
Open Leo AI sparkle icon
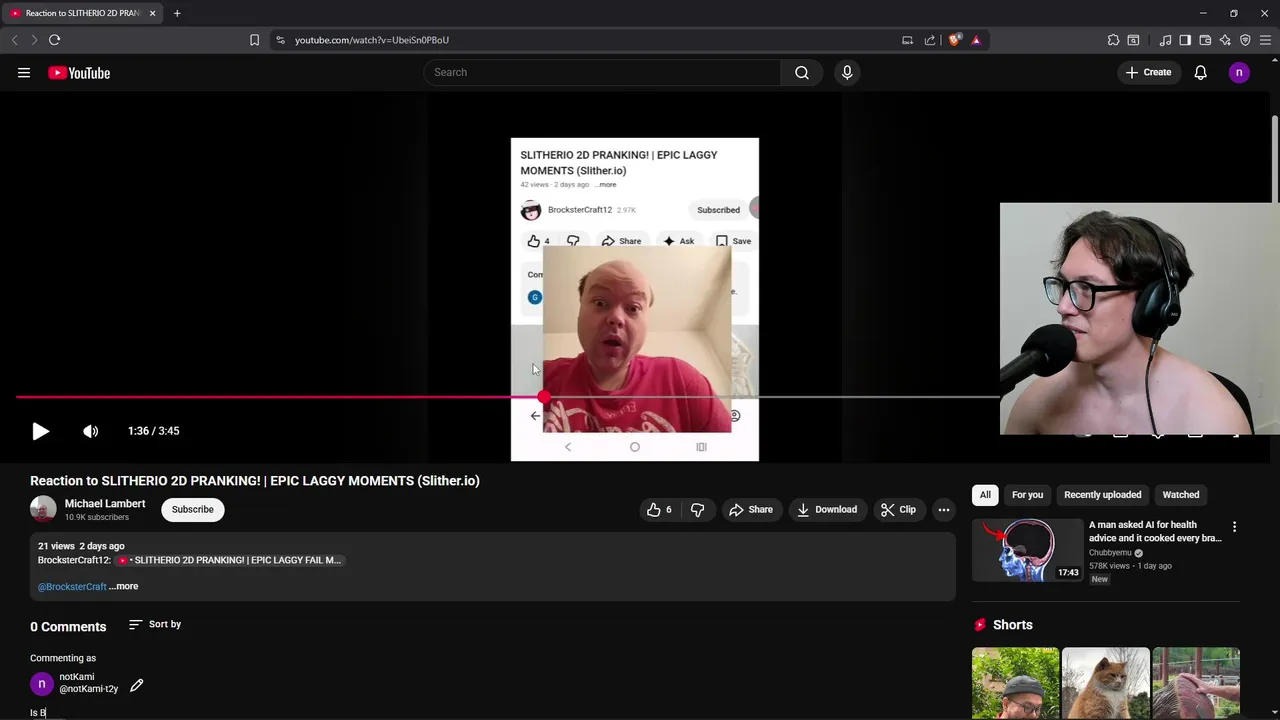(x=1225, y=40)
